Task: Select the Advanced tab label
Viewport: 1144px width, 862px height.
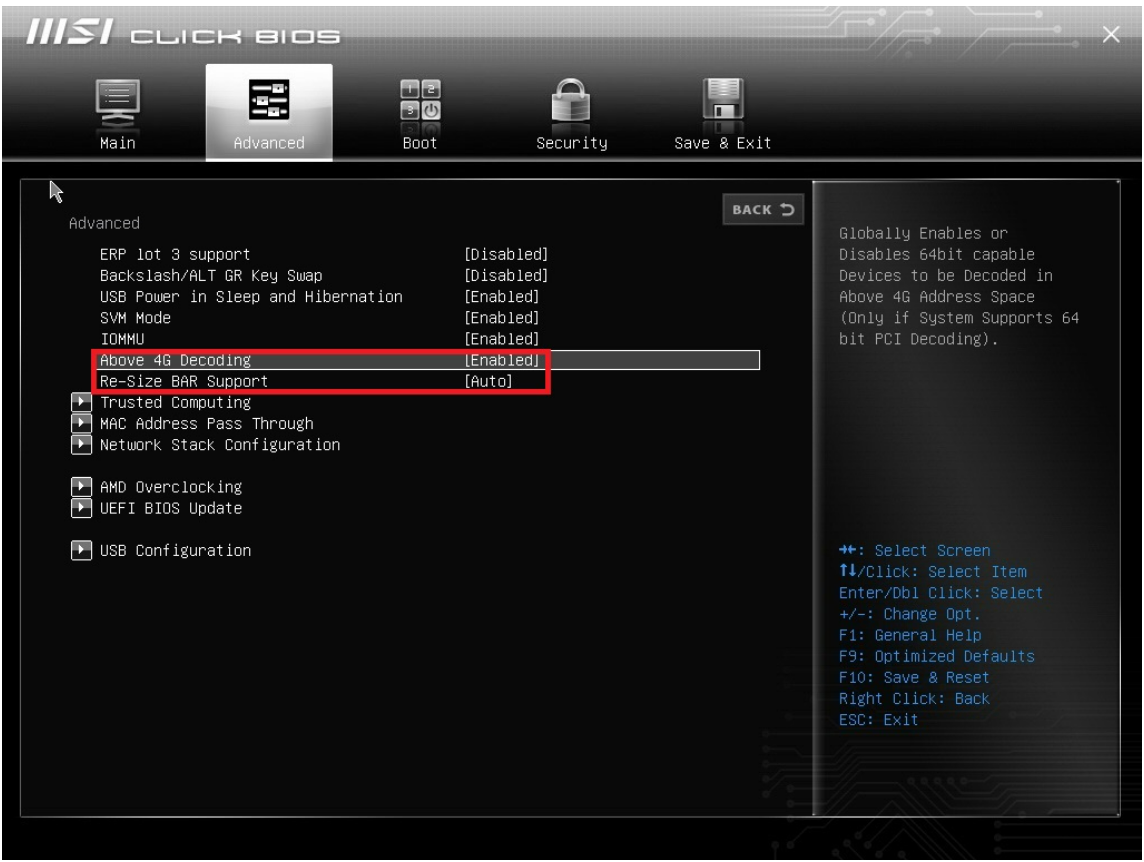Action: coord(269,143)
